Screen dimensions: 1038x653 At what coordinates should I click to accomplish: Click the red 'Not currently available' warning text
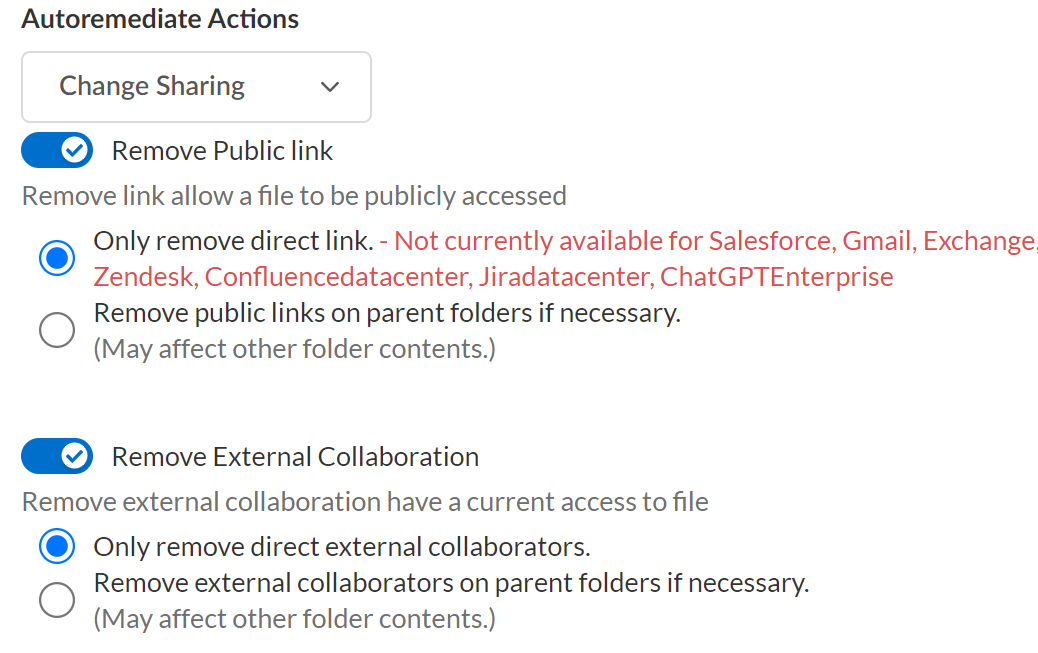[x=640, y=259]
